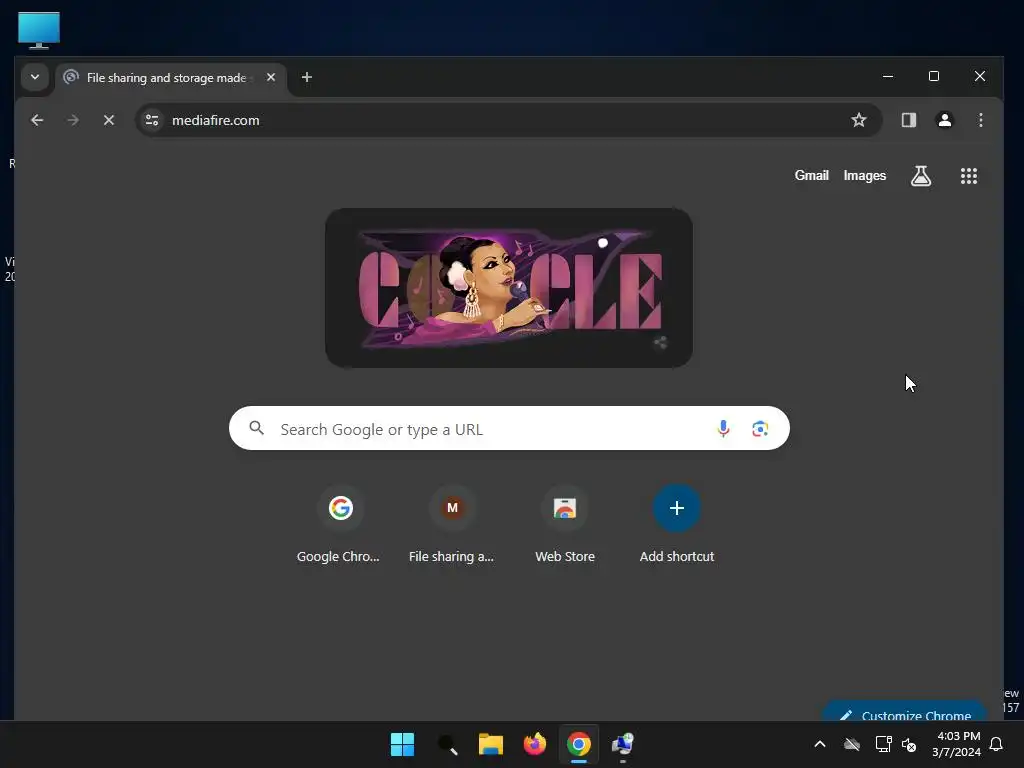
Task: Click the mediafire.com address bar
Action: (509, 120)
